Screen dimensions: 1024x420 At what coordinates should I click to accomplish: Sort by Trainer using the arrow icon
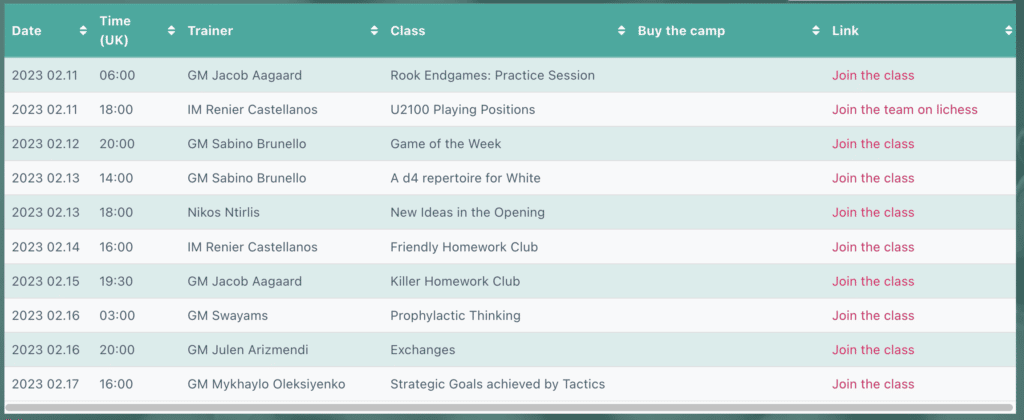pyautogui.click(x=374, y=31)
